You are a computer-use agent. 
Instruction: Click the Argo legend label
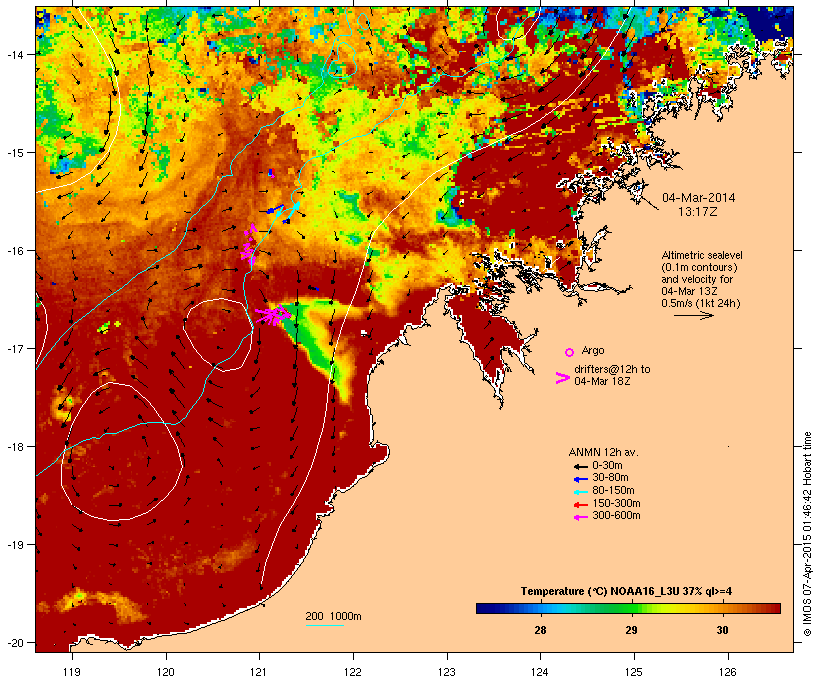(593, 350)
